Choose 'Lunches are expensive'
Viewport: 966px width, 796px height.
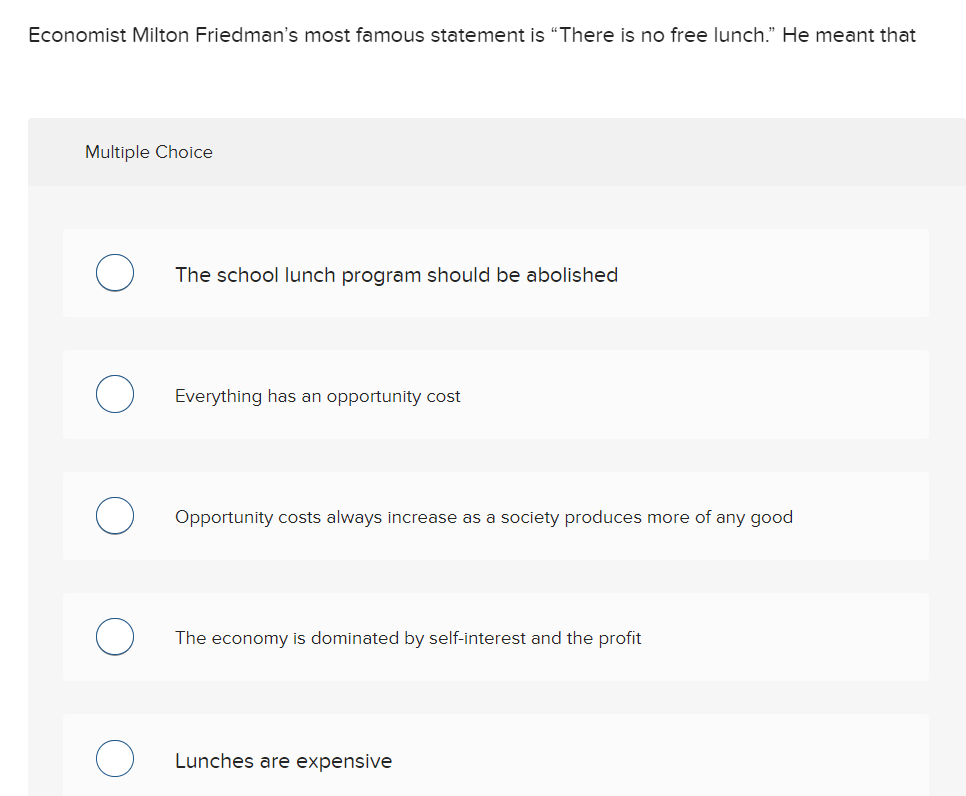point(283,760)
